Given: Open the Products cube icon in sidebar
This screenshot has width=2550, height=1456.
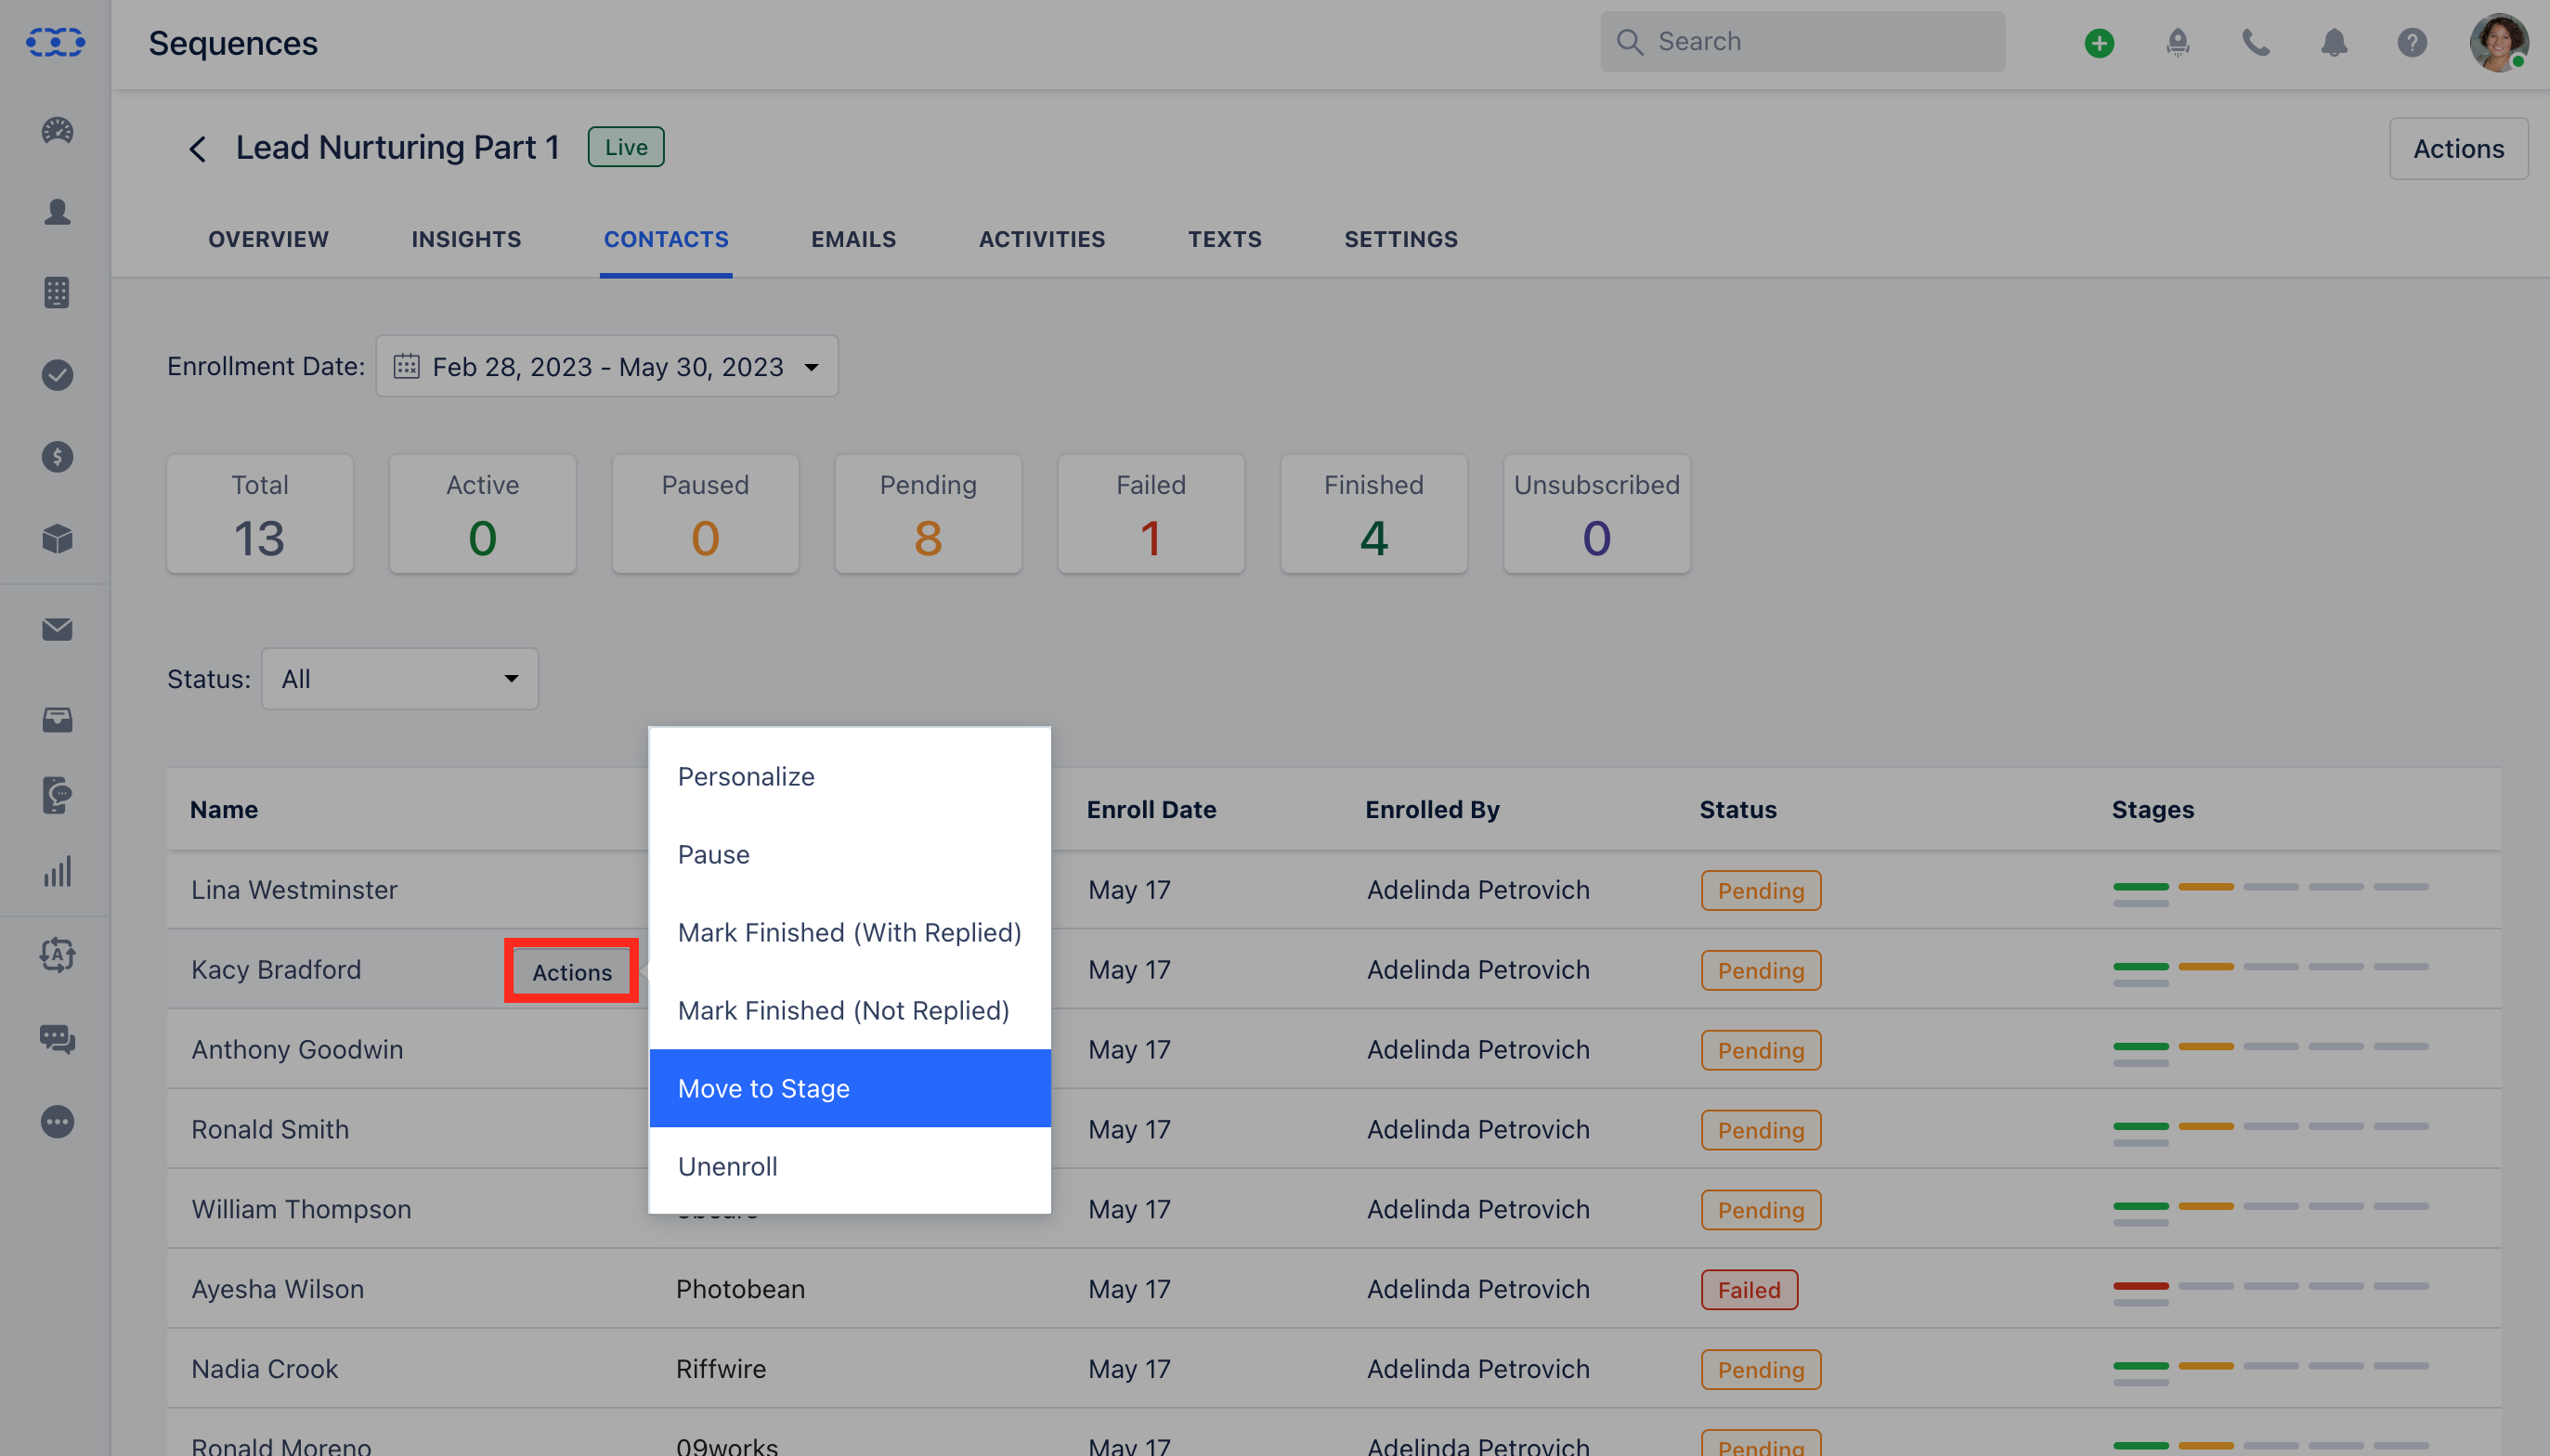Looking at the screenshot, I should 57,540.
